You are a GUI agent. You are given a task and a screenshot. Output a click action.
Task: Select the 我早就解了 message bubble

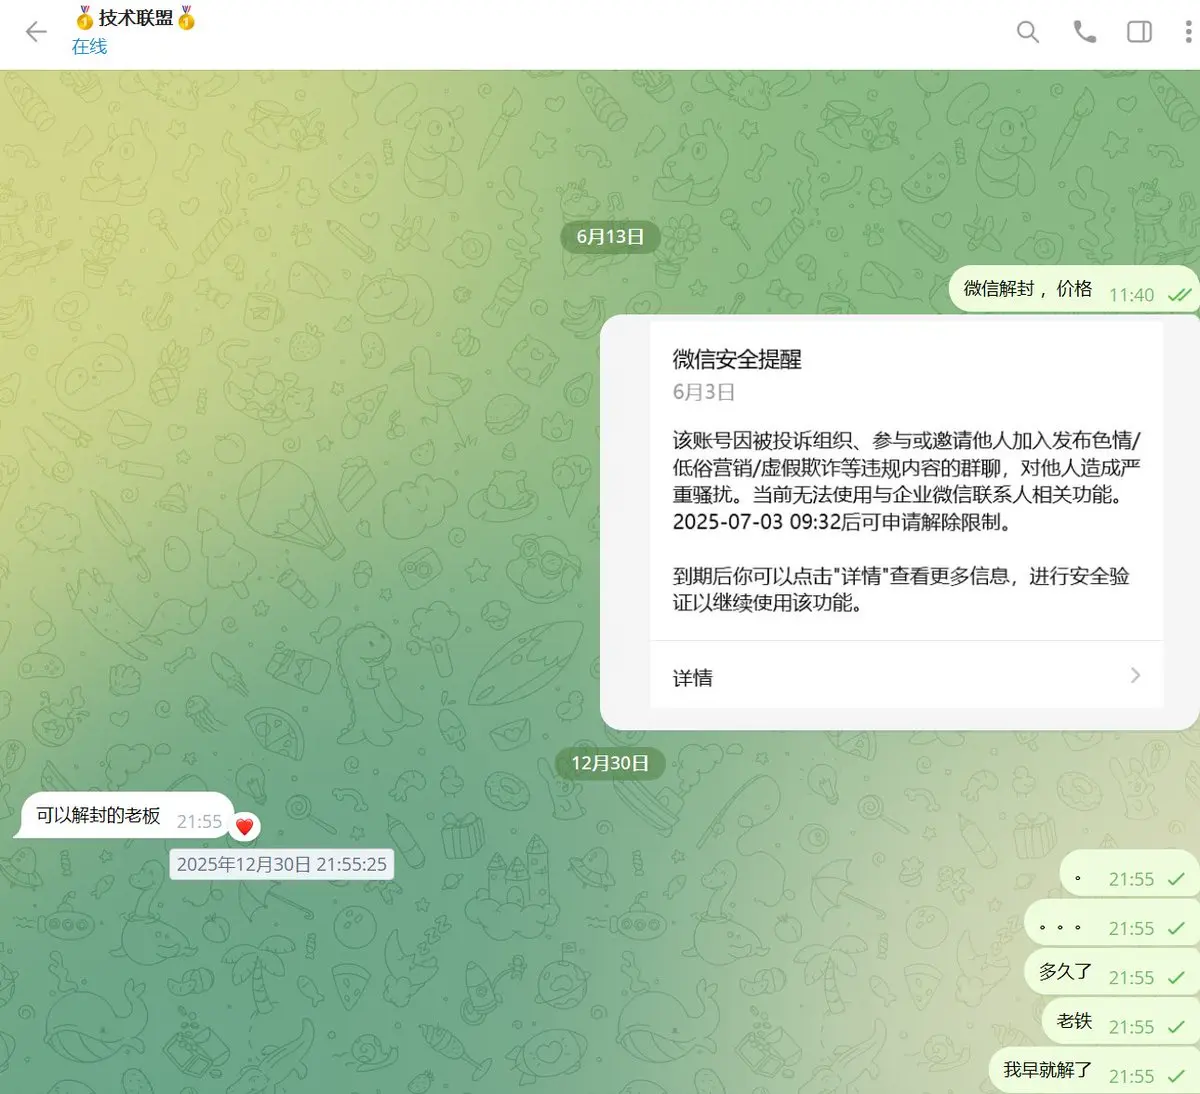tap(1094, 1070)
